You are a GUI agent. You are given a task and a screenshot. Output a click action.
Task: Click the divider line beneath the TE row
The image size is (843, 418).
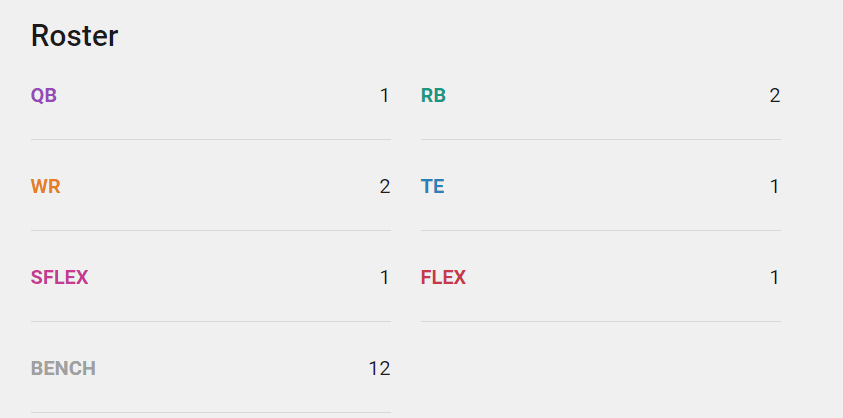coord(600,230)
